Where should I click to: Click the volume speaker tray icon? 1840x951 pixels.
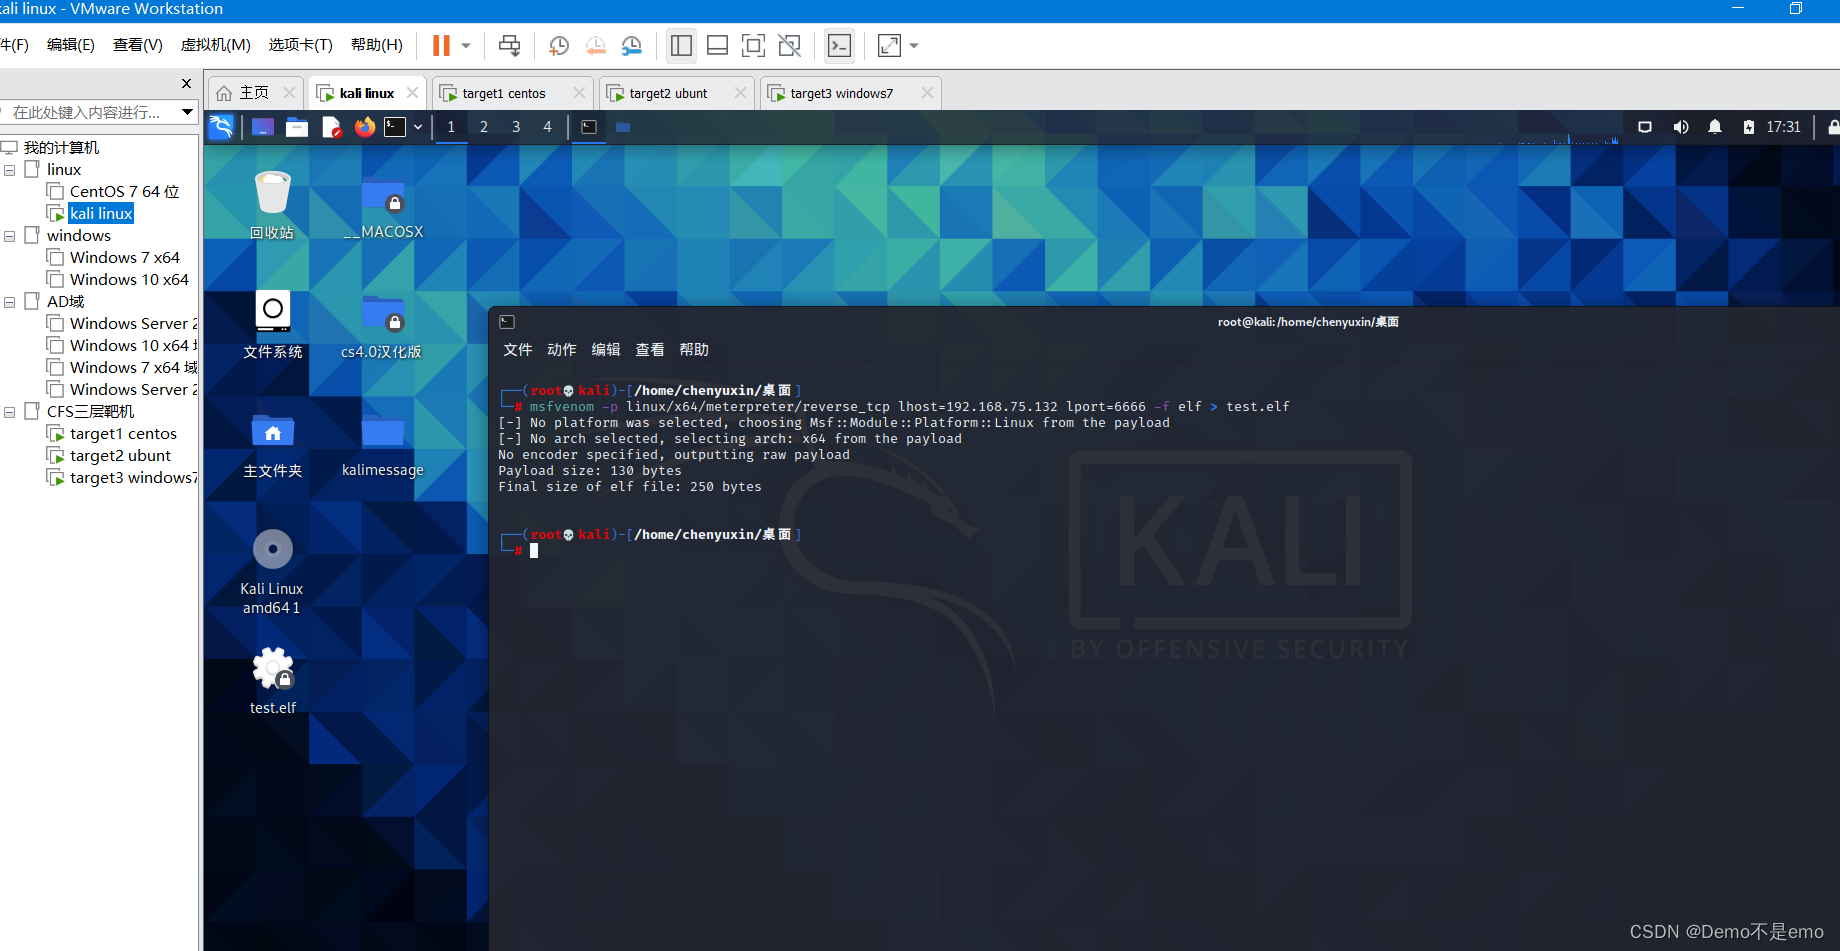pos(1681,127)
